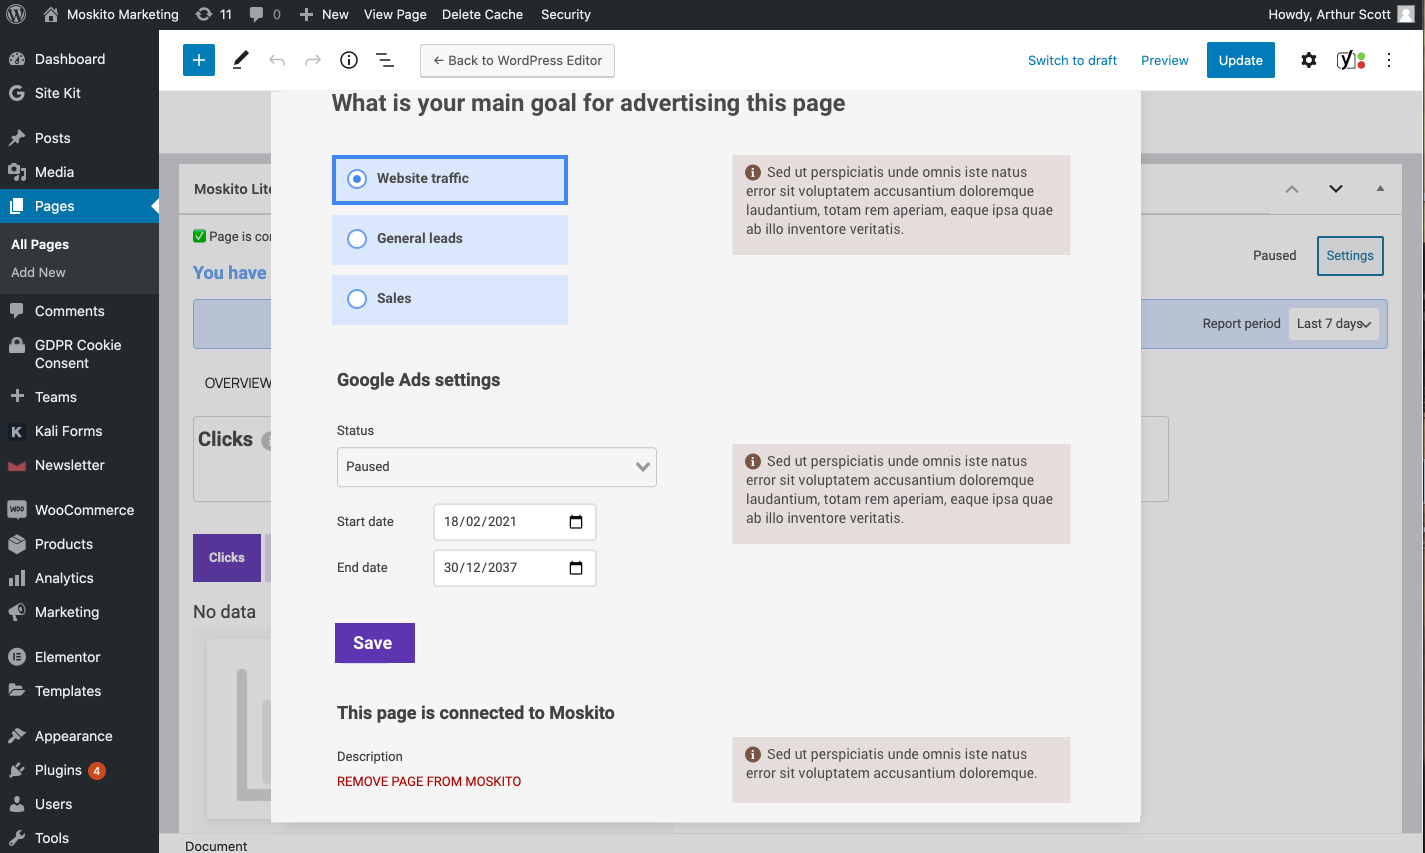Viewport: 1425px width, 853px height.
Task: Open Moskito Marketing site home link
Action: pyautogui.click(x=111, y=14)
